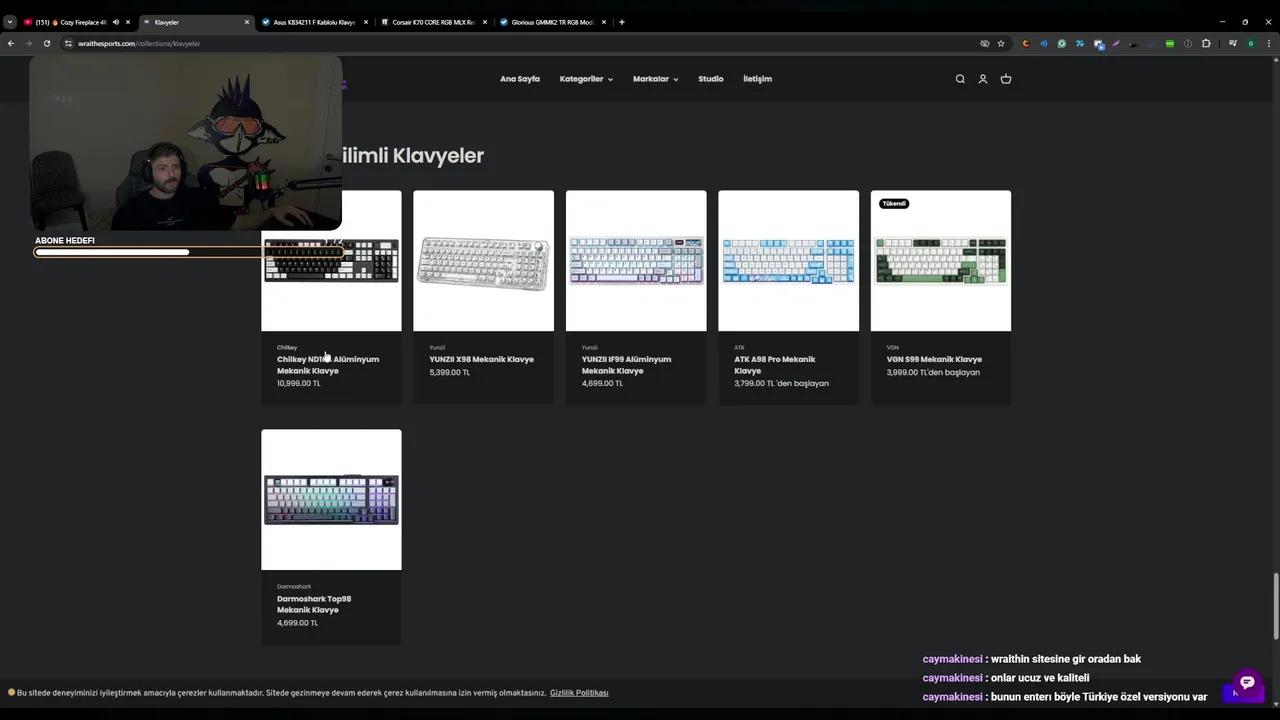Click the orange C extension icon
Screen dimensions: 1280x720
1026,43
